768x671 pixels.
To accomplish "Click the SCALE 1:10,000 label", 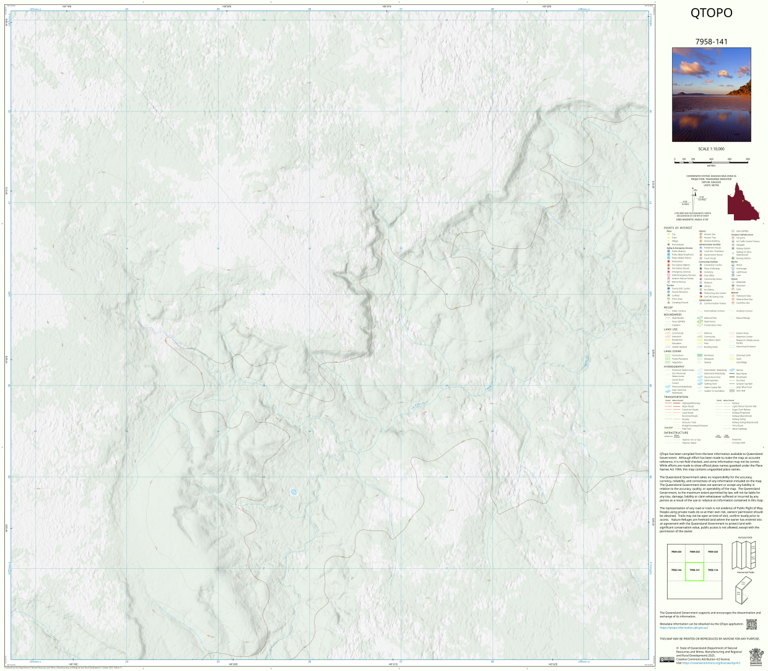I will [711, 149].
